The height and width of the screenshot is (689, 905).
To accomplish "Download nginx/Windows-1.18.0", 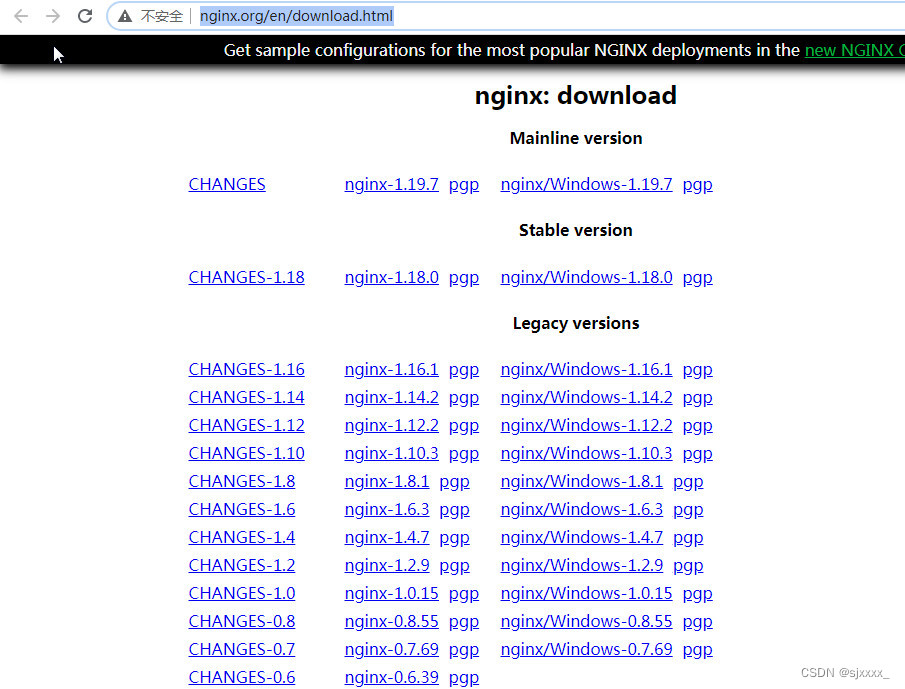I will 586,277.
